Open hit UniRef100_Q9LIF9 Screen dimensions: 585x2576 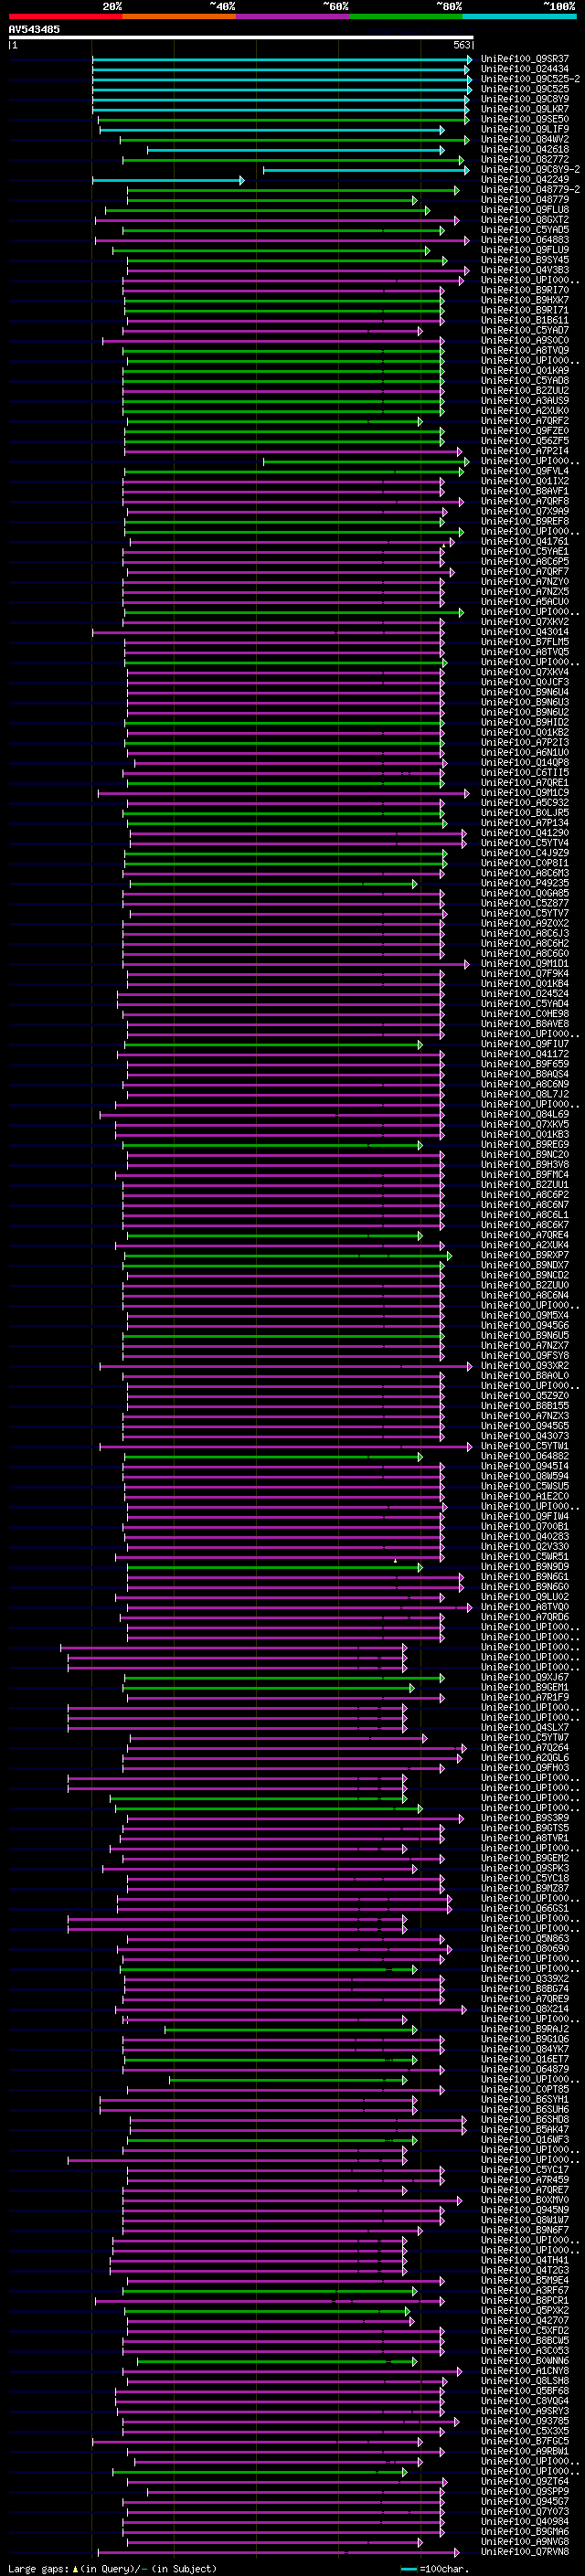click(x=525, y=129)
